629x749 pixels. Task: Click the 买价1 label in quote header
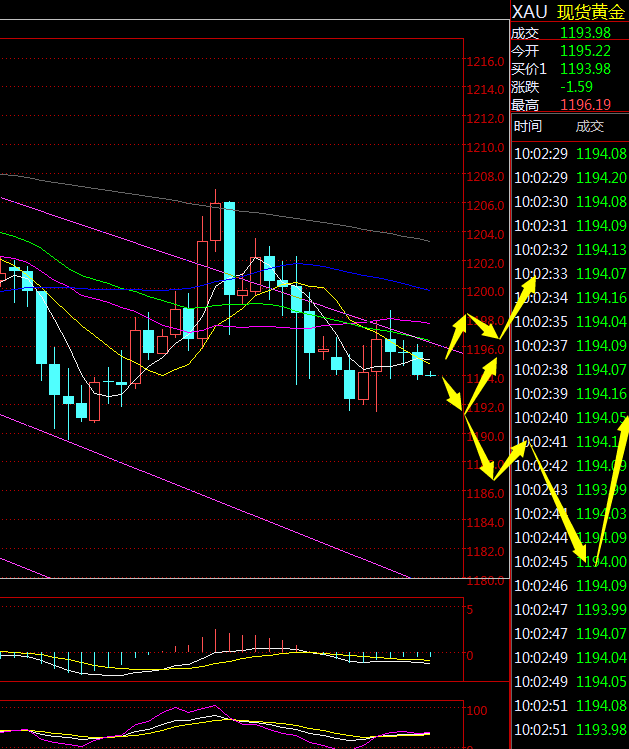[528, 69]
